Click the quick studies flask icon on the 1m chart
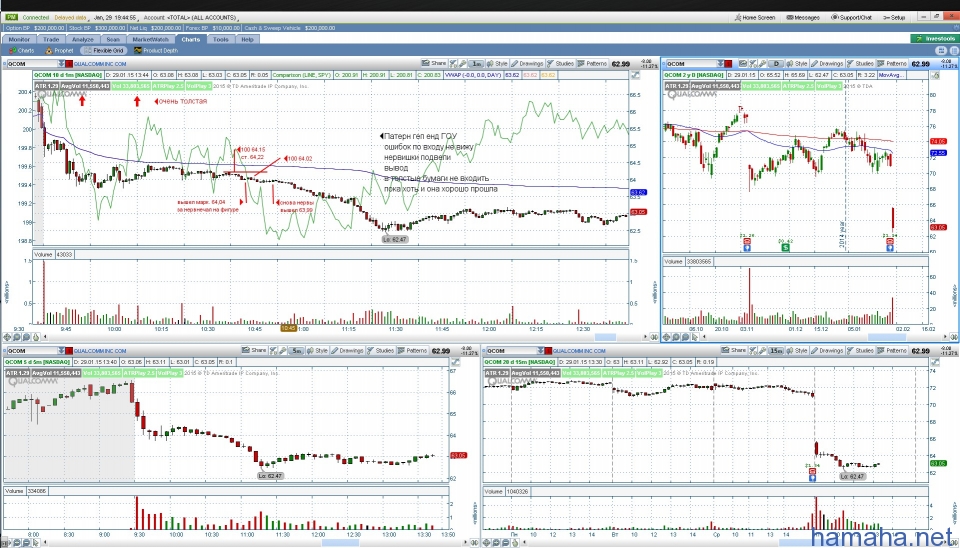Image resolution: width=960 pixels, height=548 pixels. click(x=454, y=63)
